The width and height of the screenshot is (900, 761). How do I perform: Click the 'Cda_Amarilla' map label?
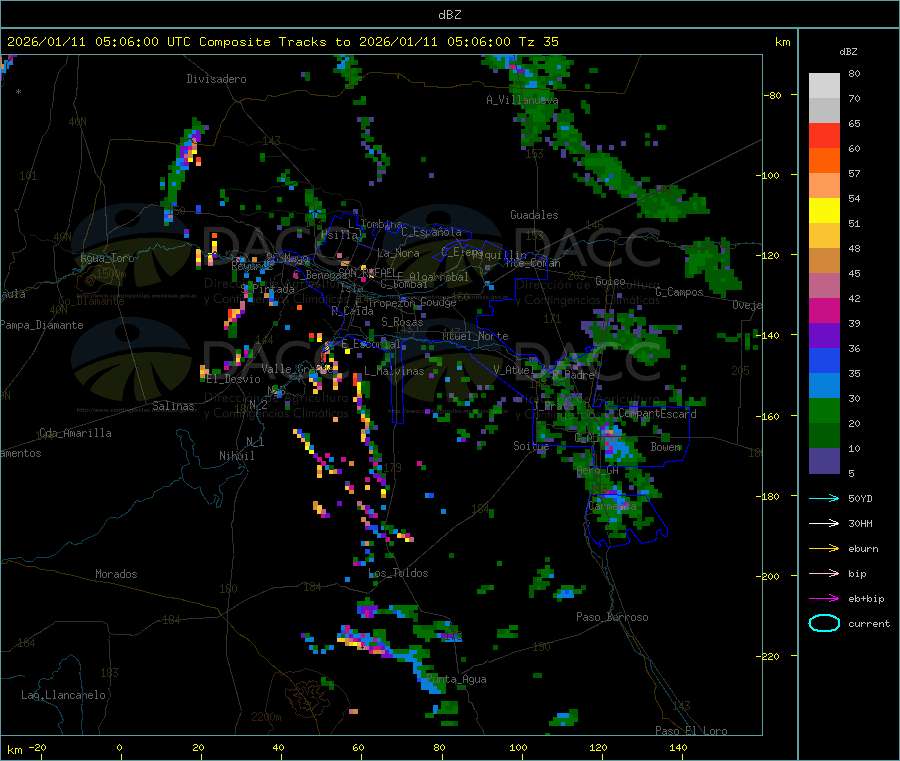point(75,433)
